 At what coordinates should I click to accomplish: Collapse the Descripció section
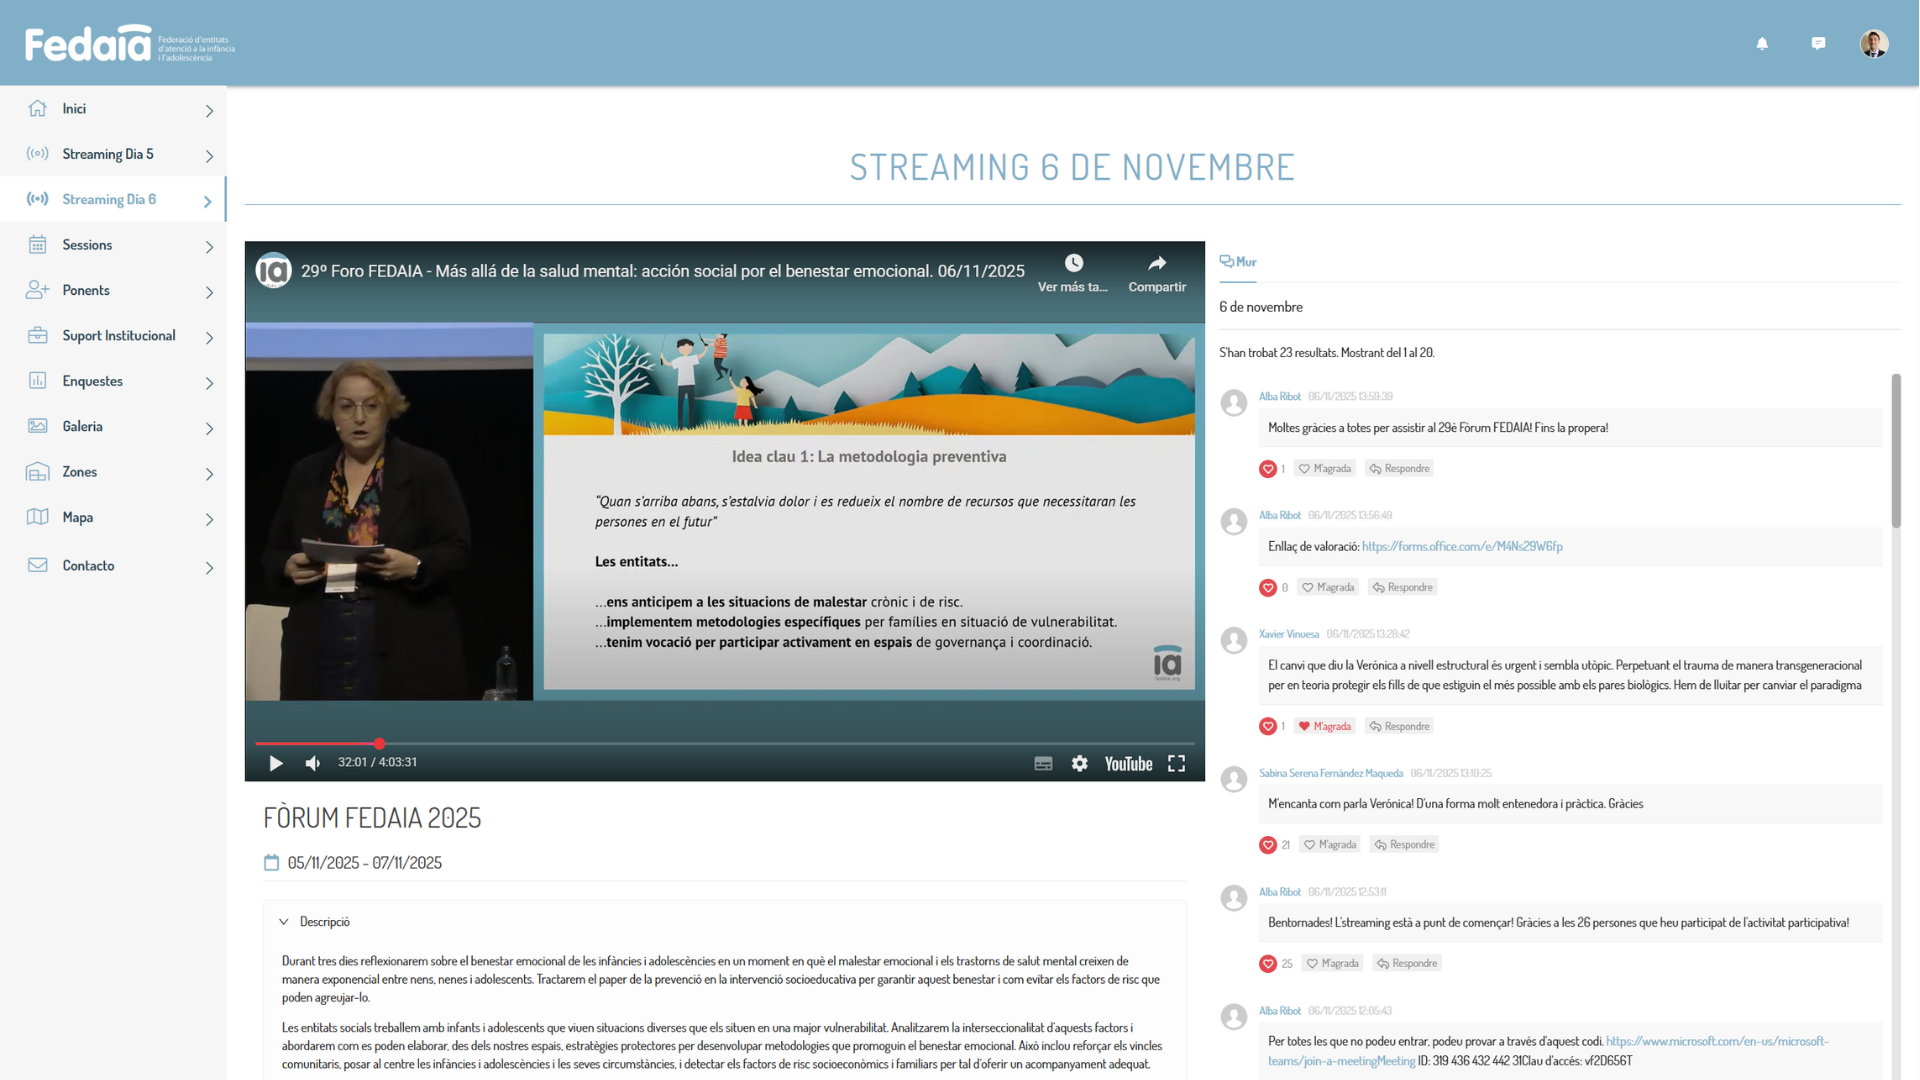pos(283,921)
